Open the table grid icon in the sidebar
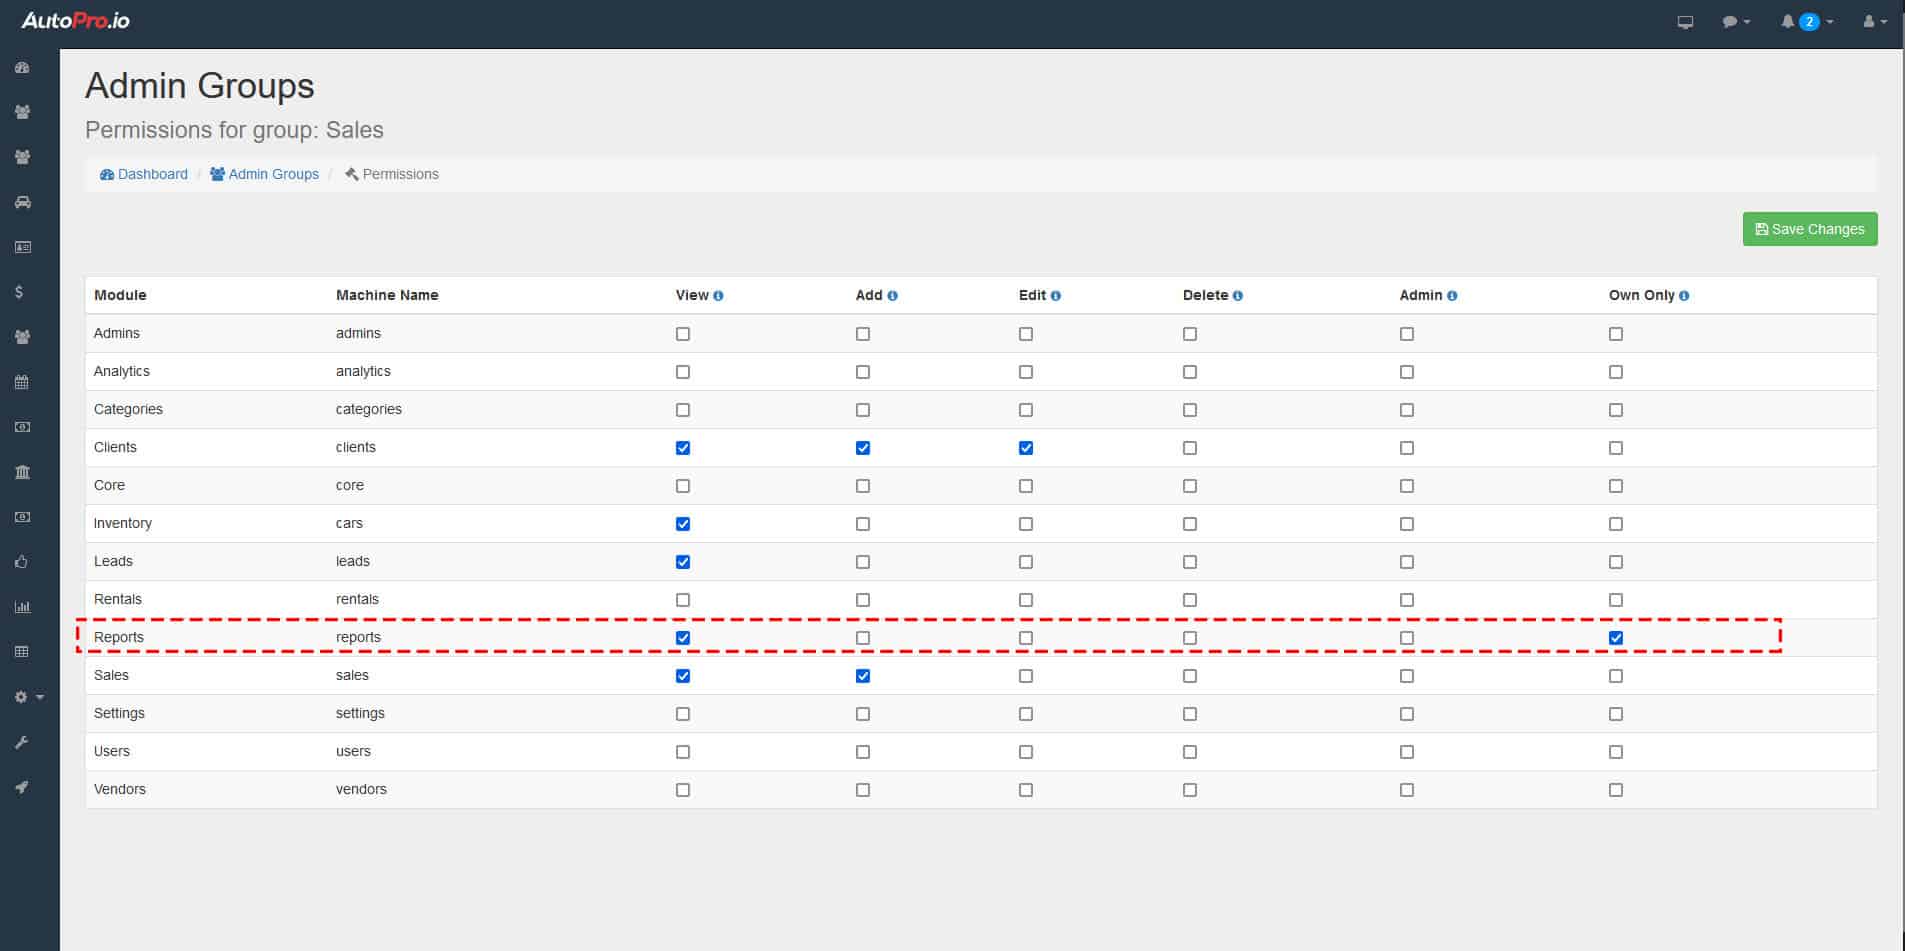This screenshot has width=1905, height=951. pyautogui.click(x=22, y=652)
